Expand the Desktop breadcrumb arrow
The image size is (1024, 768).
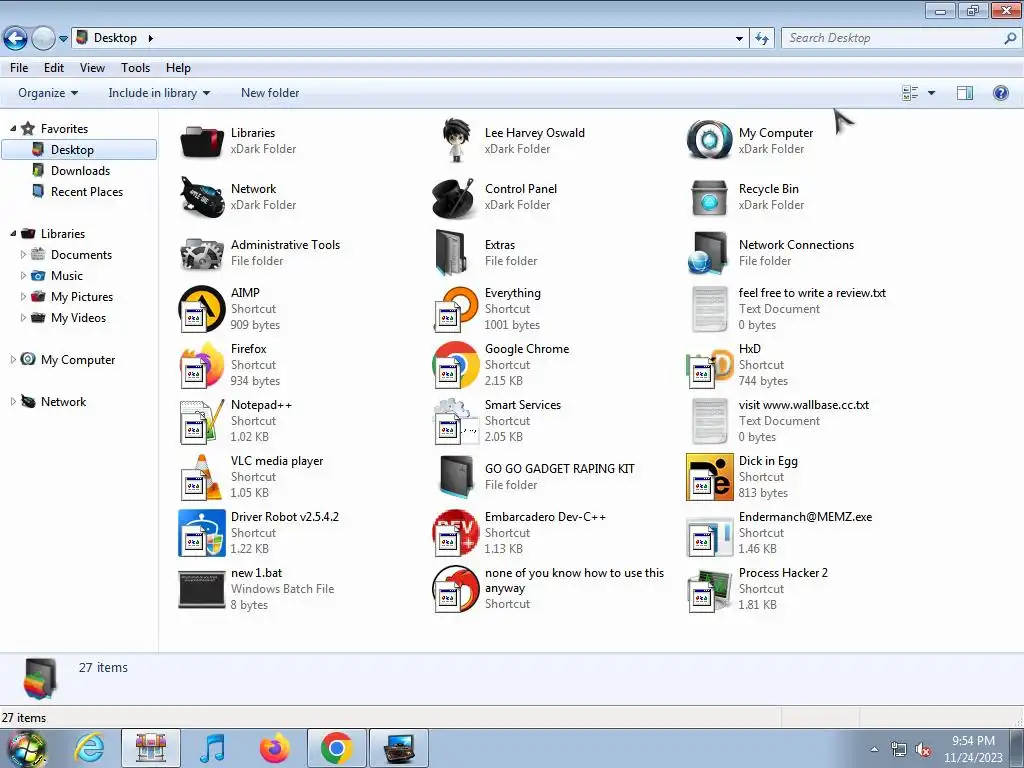(150, 39)
